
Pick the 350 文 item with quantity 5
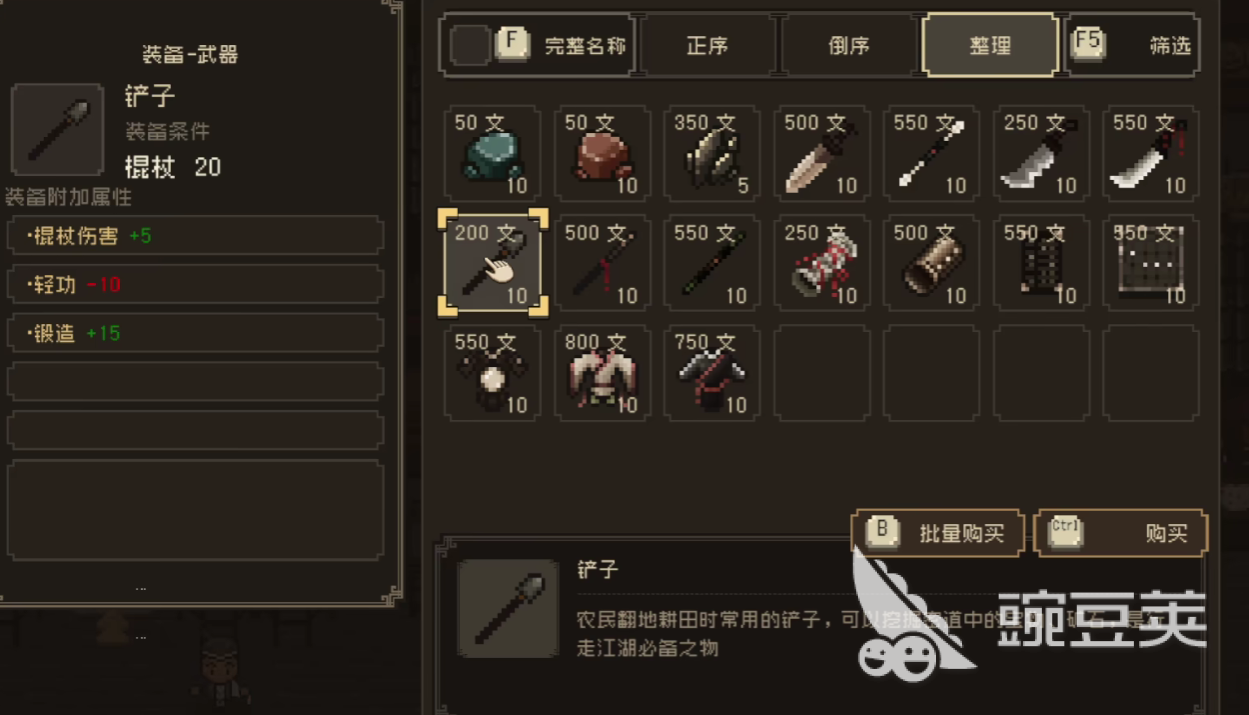coord(712,154)
